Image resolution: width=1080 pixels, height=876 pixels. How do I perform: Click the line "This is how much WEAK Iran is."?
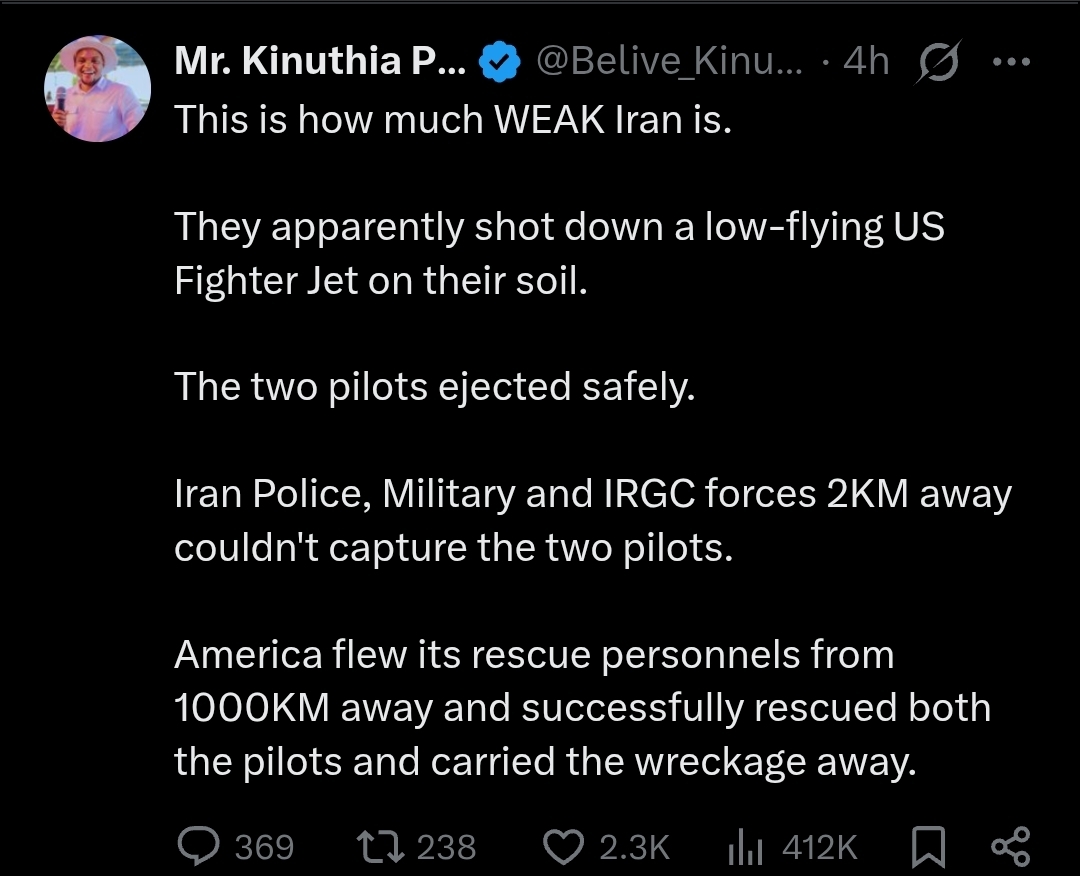[454, 121]
